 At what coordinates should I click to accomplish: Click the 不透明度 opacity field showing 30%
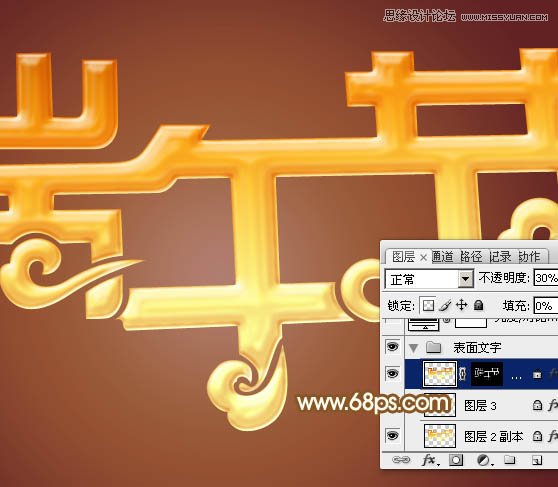tap(546, 278)
